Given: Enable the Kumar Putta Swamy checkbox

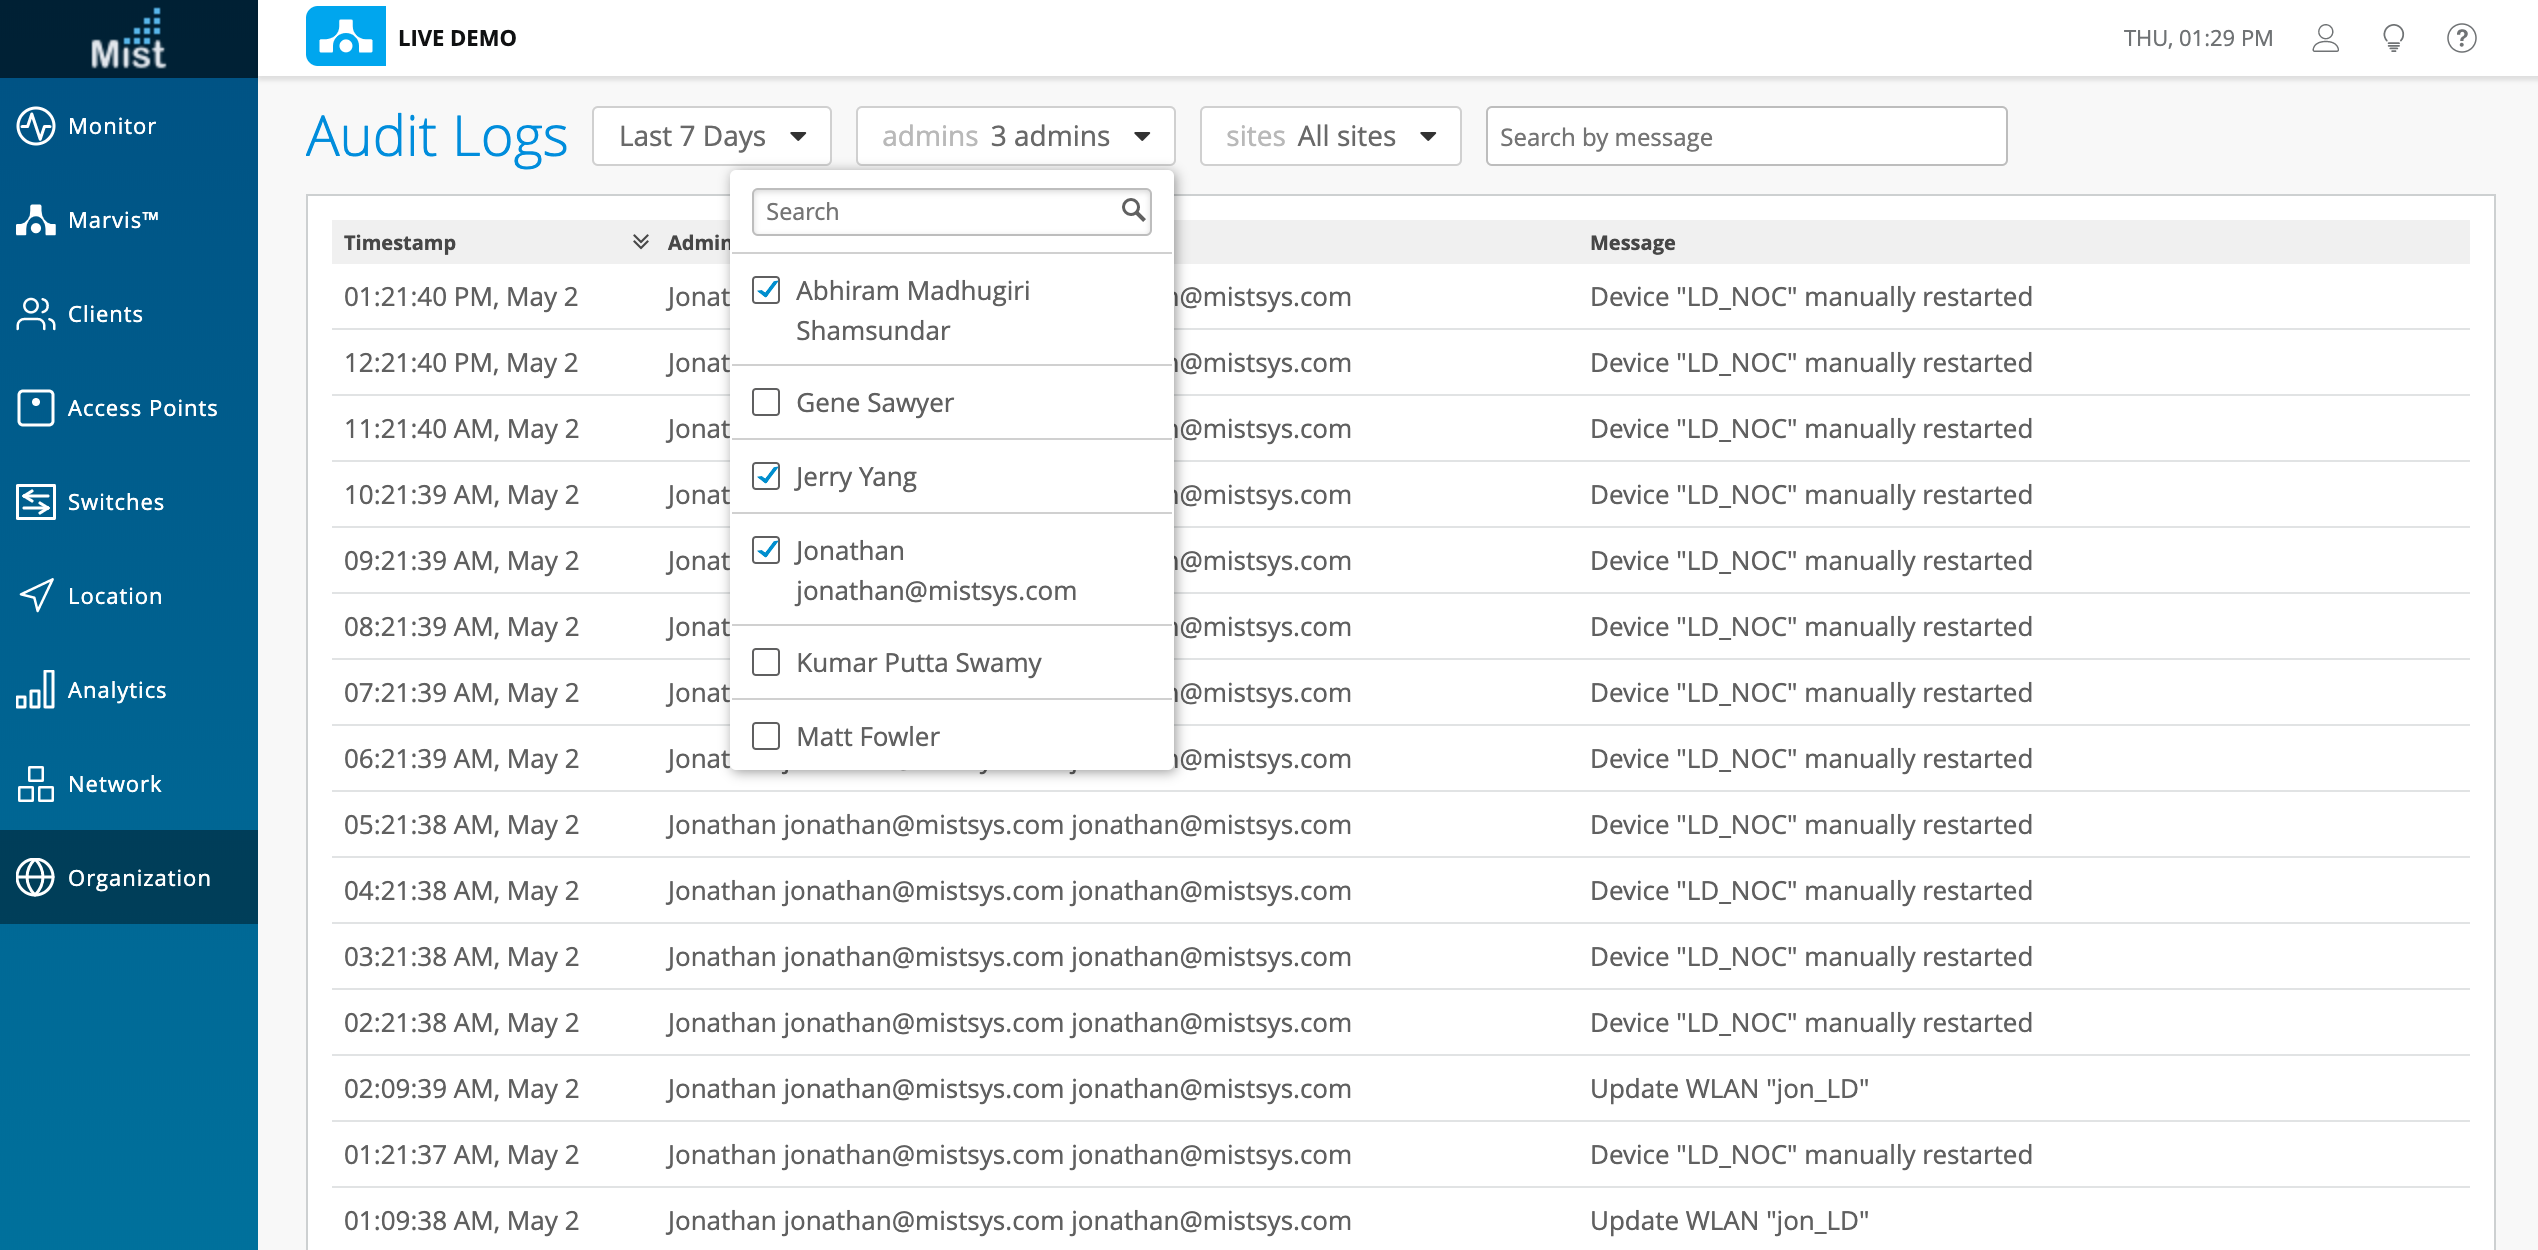Looking at the screenshot, I should pos(766,662).
